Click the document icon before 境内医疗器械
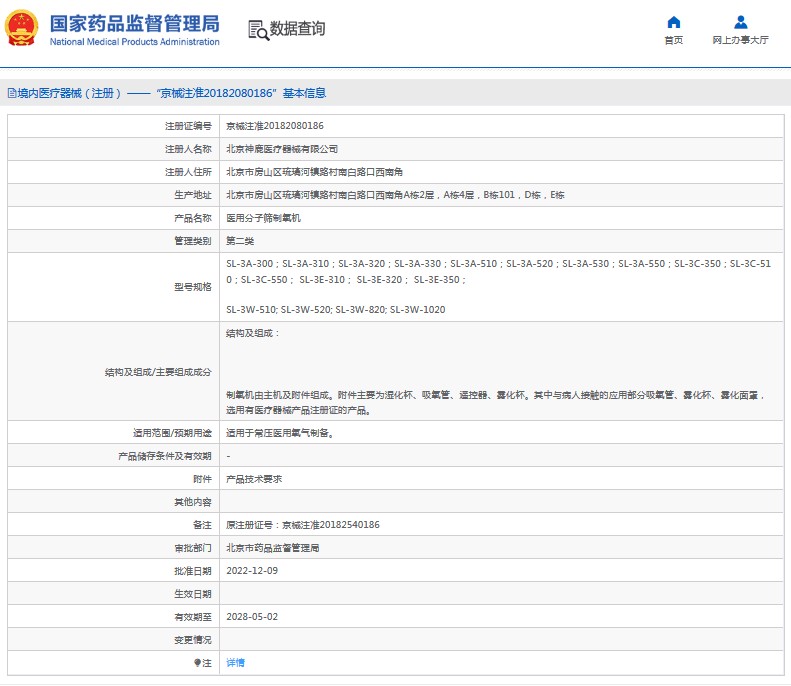This screenshot has width=791, height=686. pos(10,93)
